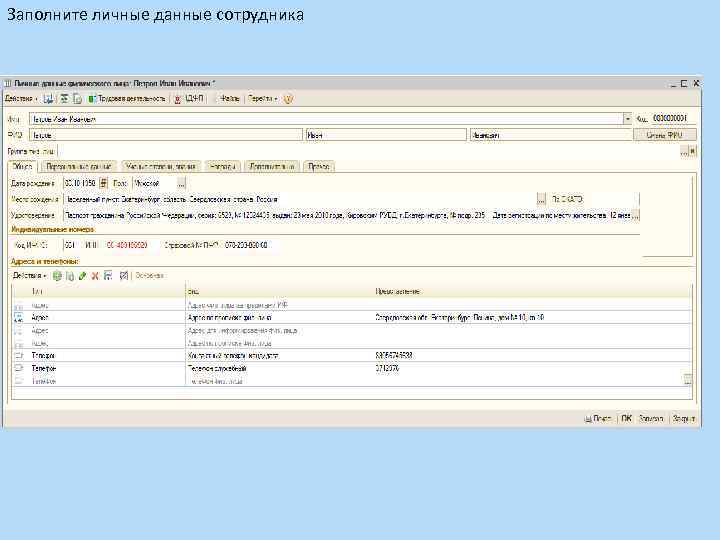
Task: Click the Страховой № ПФР field
Action: tap(251, 245)
